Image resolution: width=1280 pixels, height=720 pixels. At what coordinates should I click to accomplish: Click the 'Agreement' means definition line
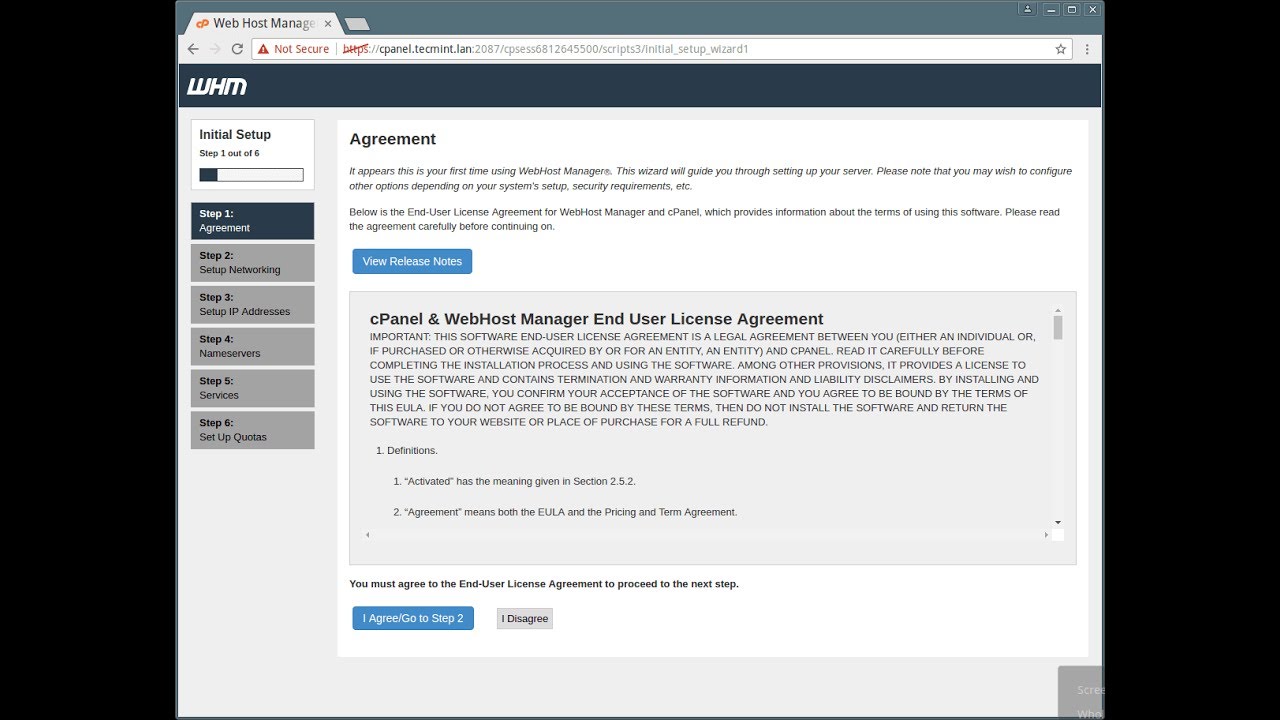click(x=565, y=512)
